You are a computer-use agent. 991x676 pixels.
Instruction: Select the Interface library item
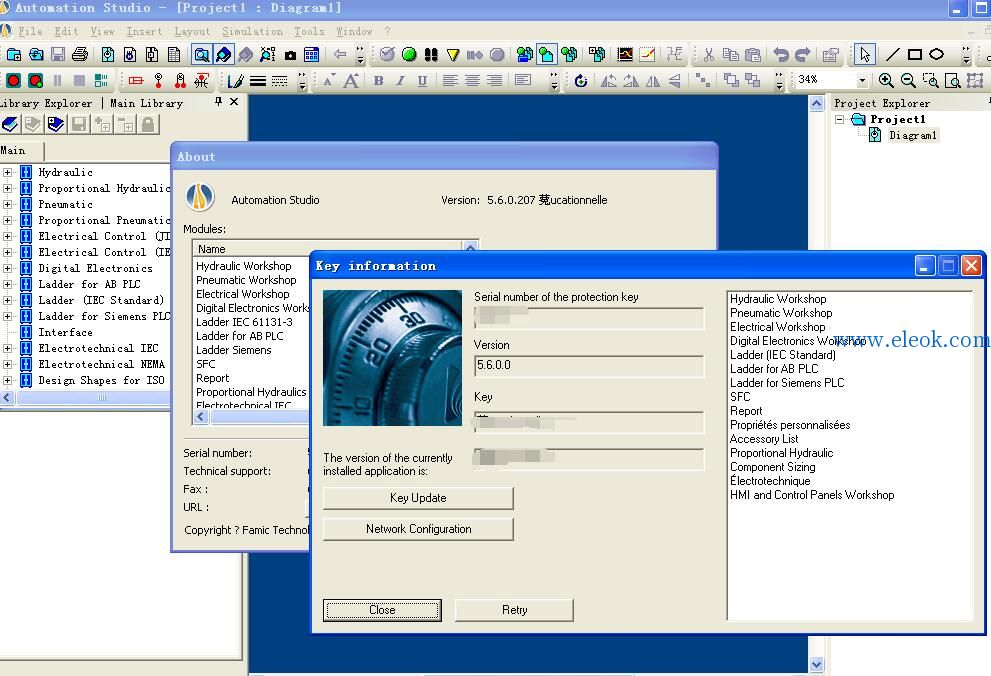tap(65, 332)
